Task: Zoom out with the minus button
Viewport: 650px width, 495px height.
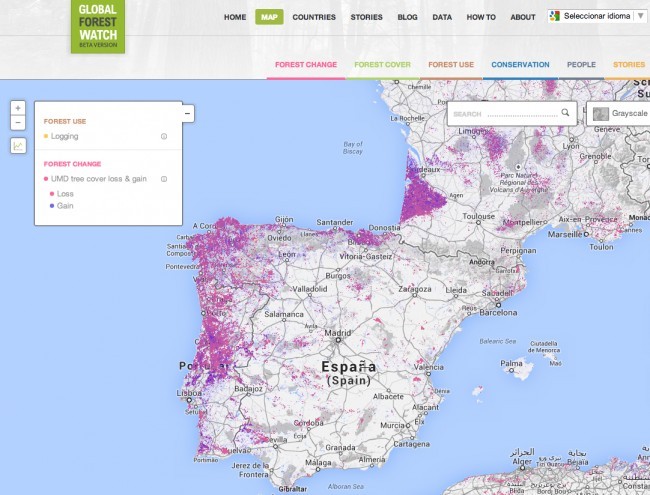Action: pos(18,123)
